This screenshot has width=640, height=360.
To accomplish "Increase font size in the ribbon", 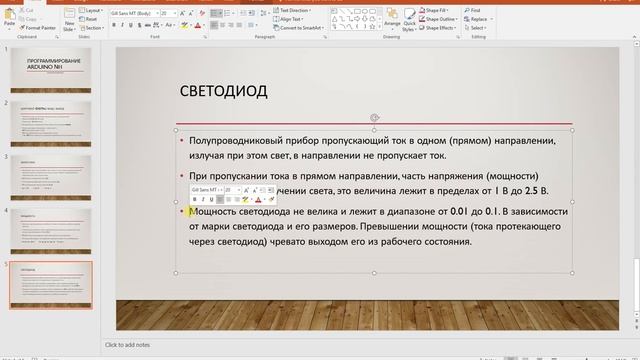I will (x=182, y=13).
